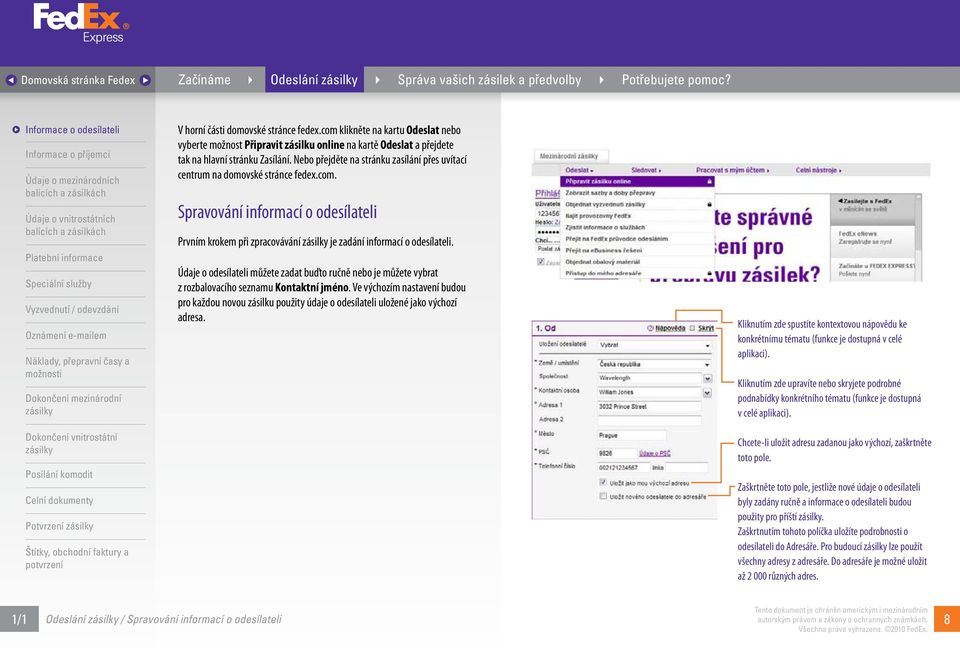Click Nápověda help circle icon

651,328
